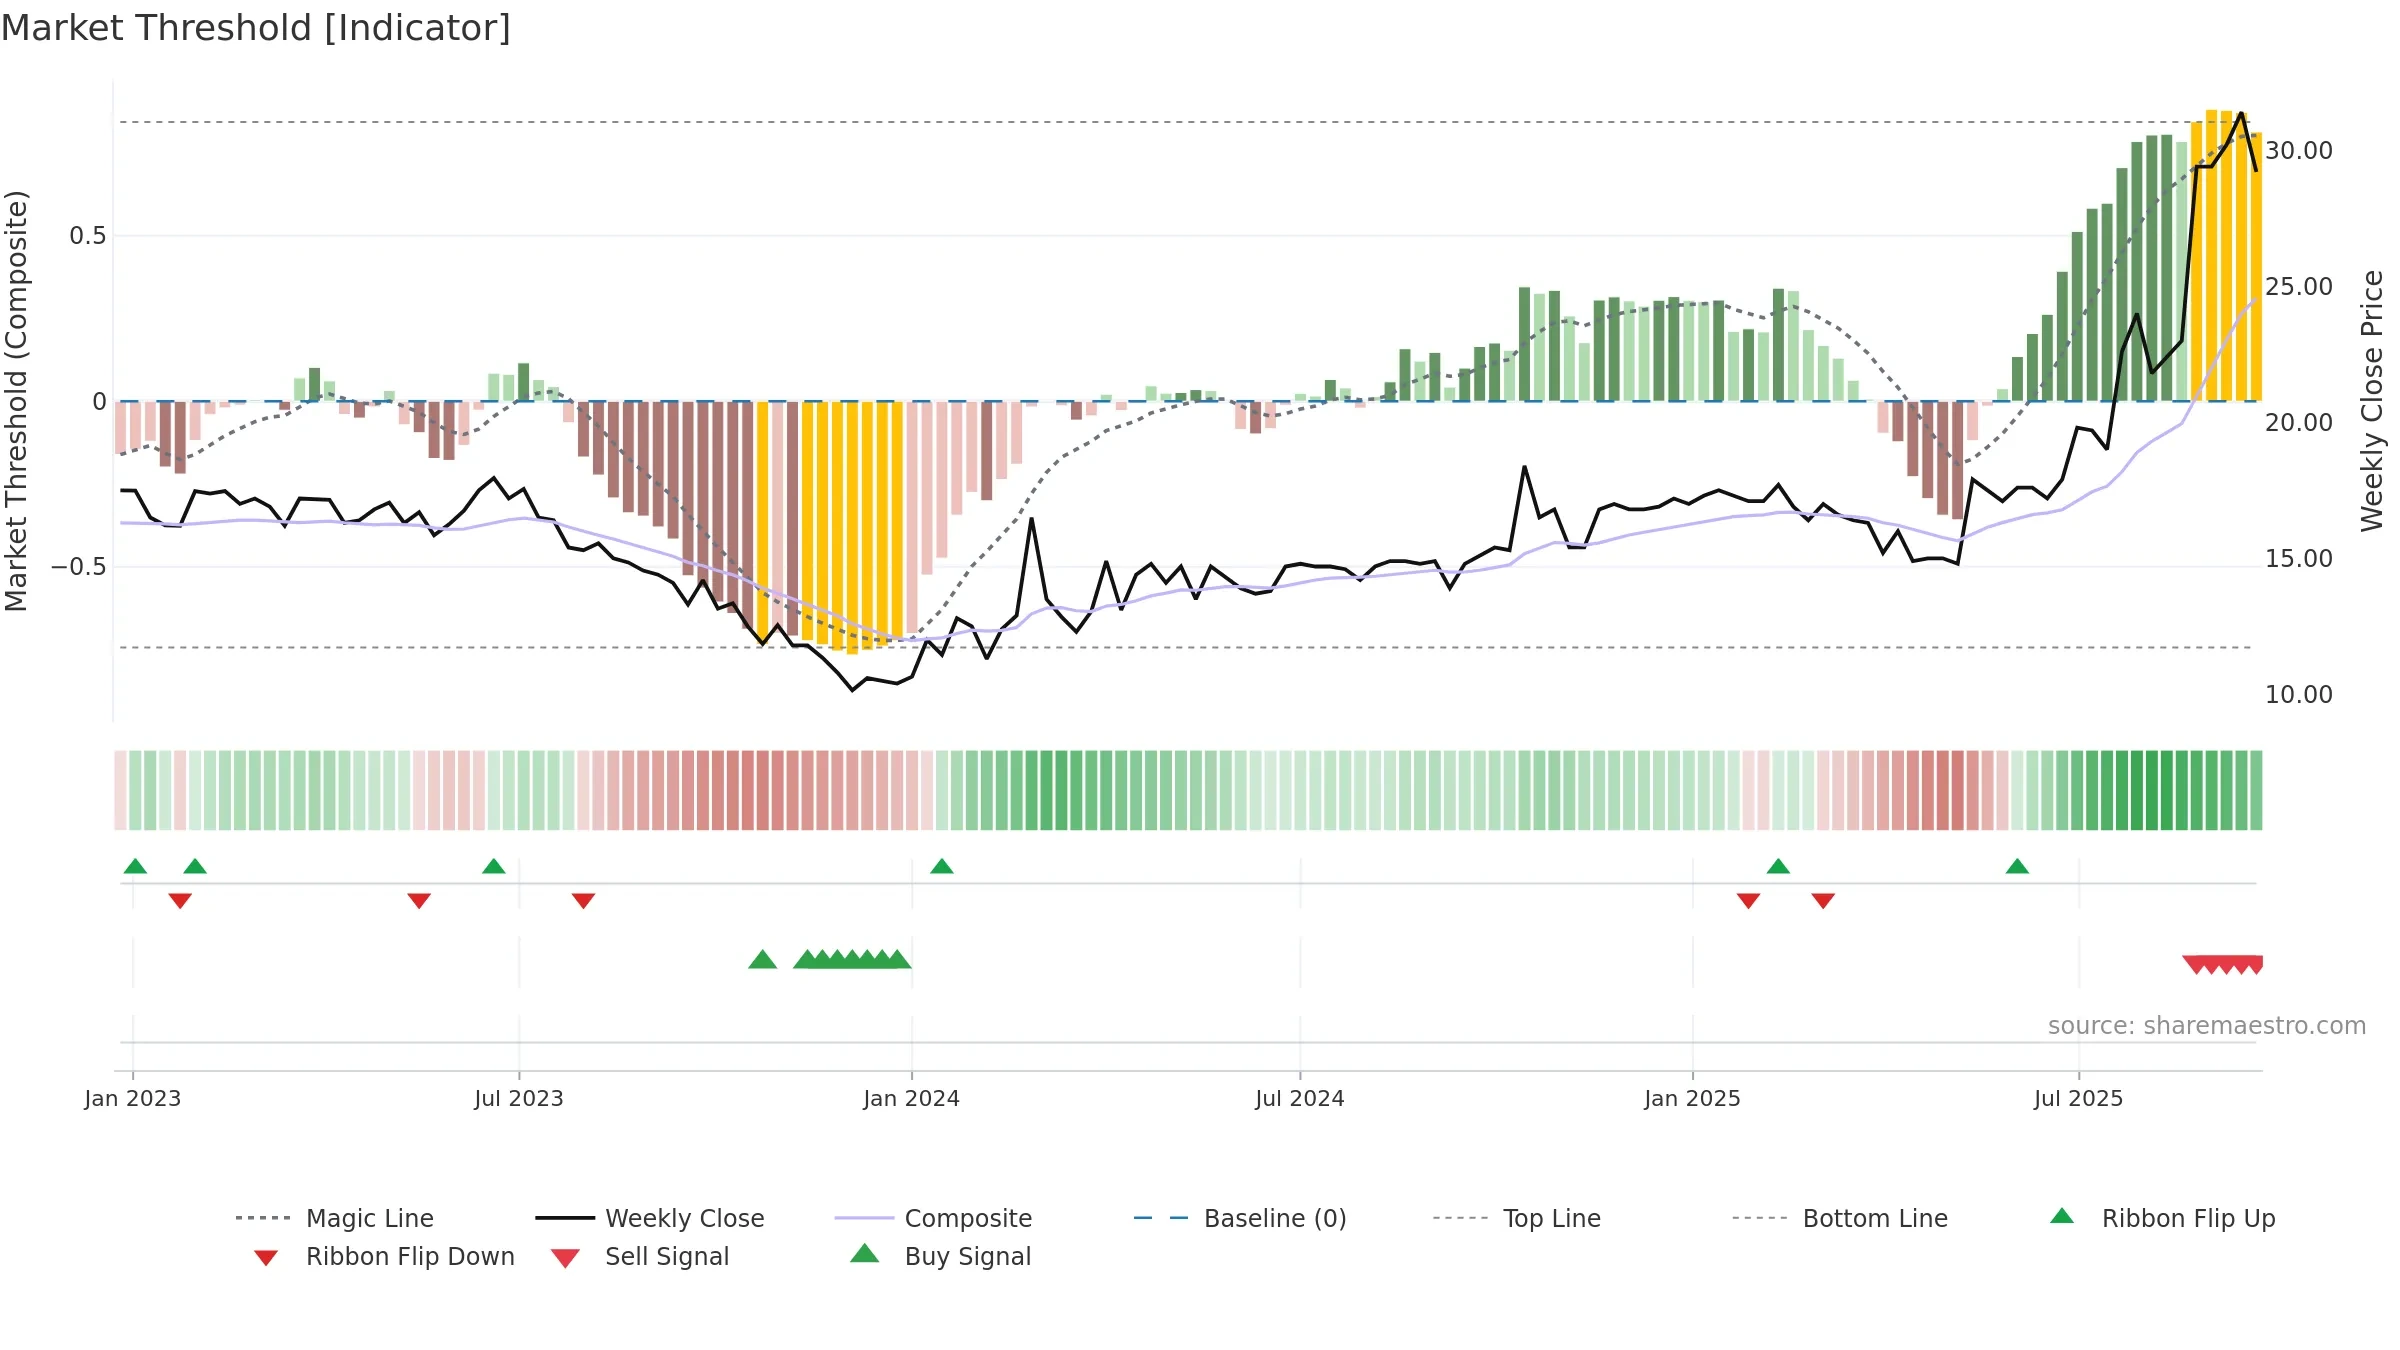Click the Jul 2025 x-axis label
Viewport: 2400px width, 1350px height.
click(2079, 1099)
